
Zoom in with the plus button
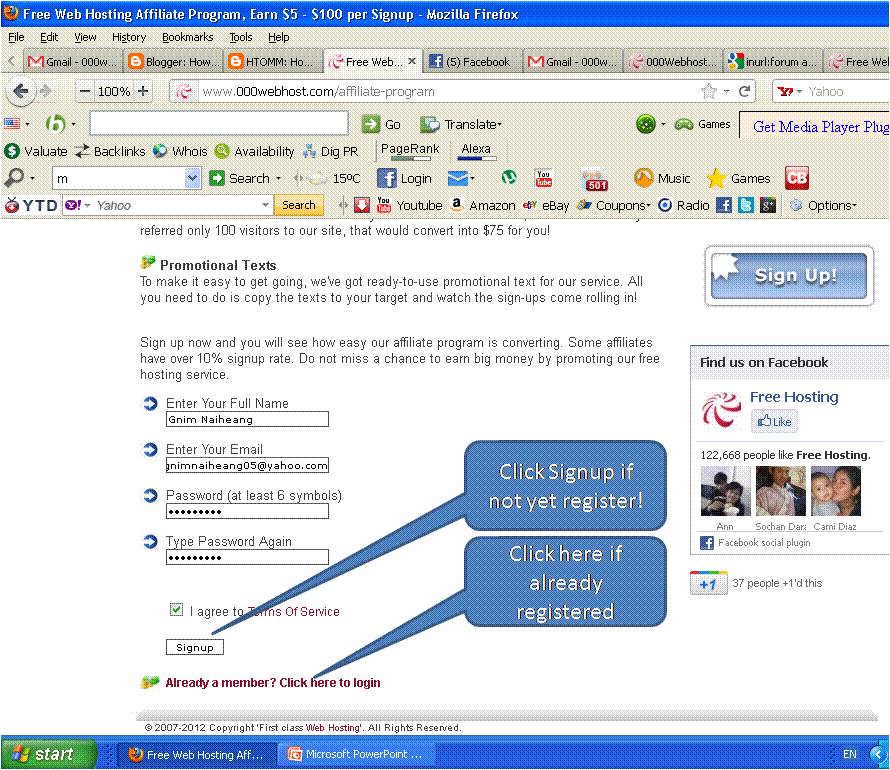click(143, 91)
